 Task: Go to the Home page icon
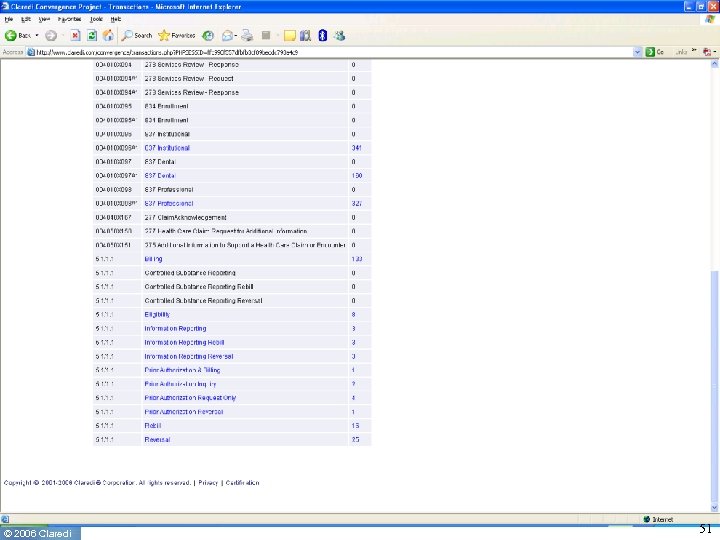(108, 35)
